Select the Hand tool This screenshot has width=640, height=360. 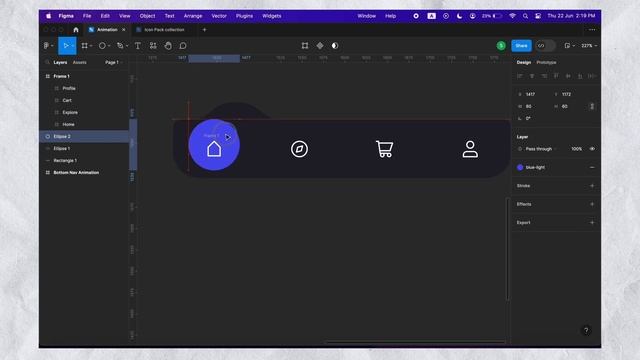pos(168,46)
